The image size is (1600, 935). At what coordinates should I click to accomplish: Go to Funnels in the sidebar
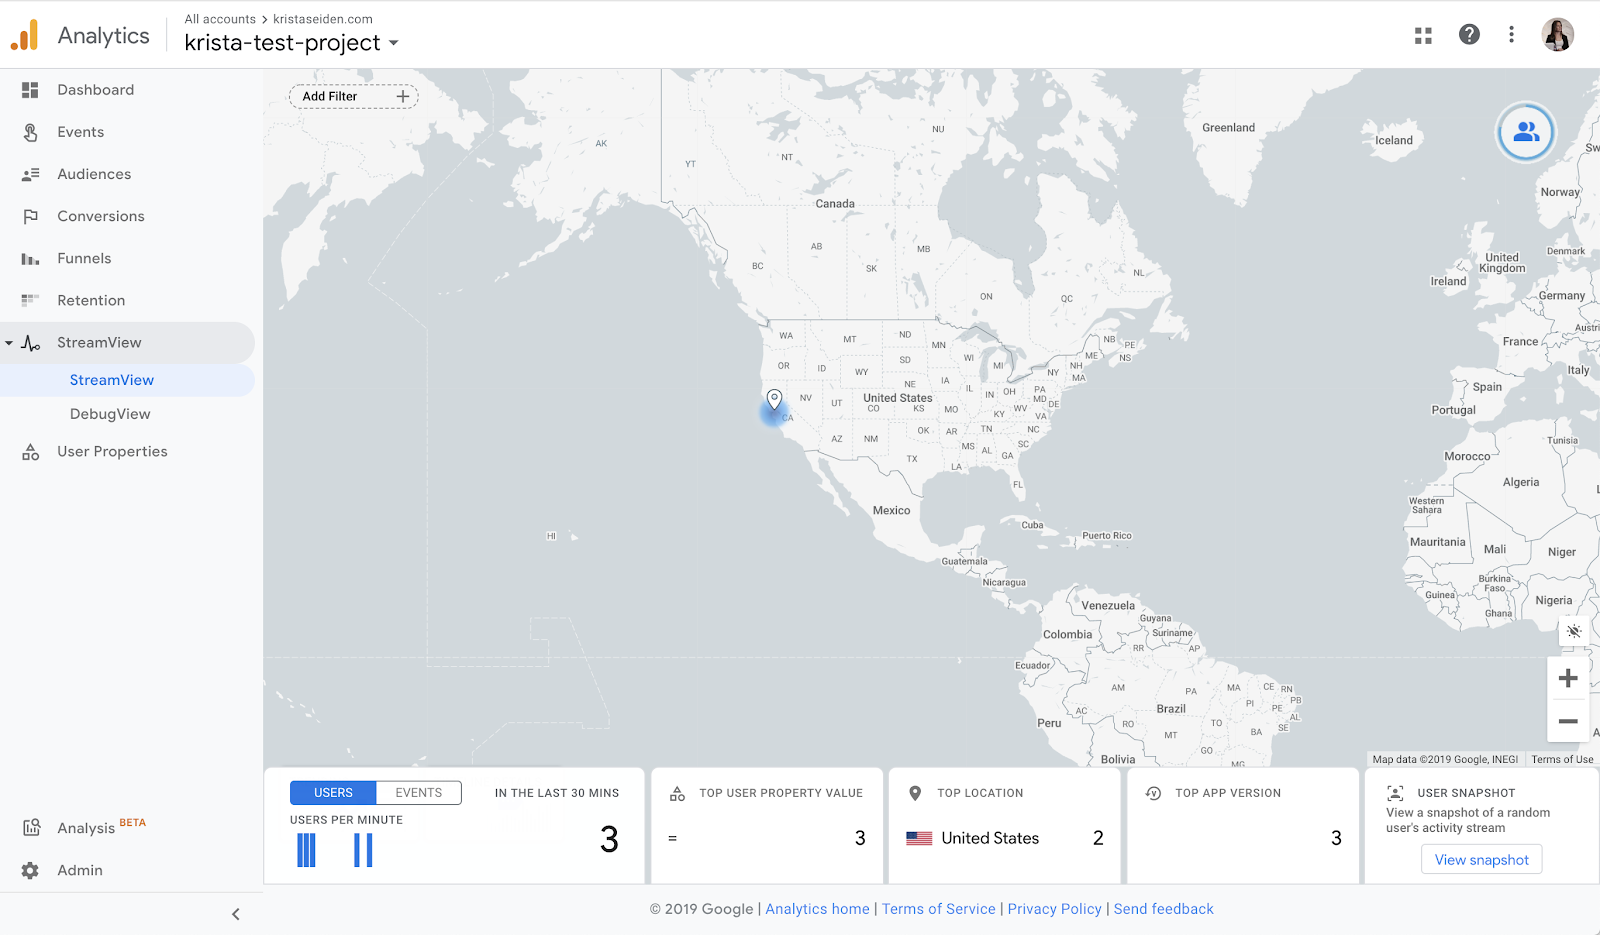click(84, 258)
